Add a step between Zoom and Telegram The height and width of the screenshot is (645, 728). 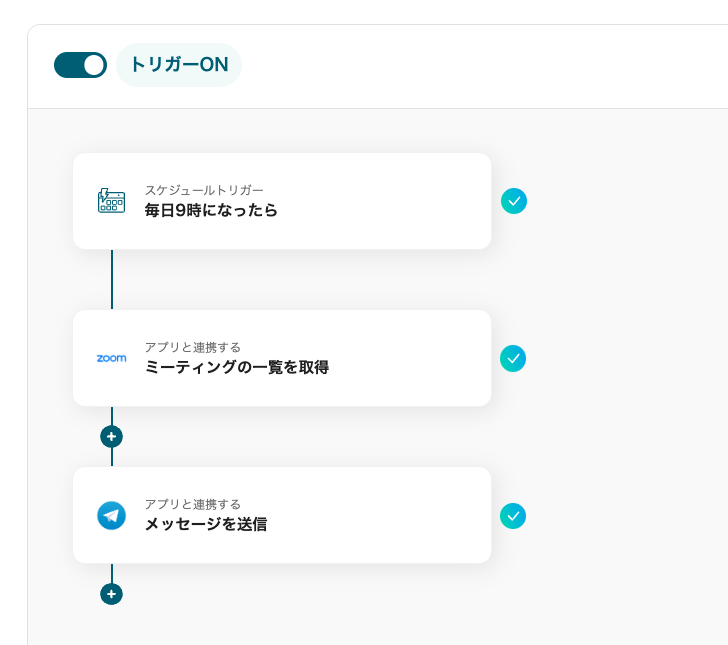111,437
